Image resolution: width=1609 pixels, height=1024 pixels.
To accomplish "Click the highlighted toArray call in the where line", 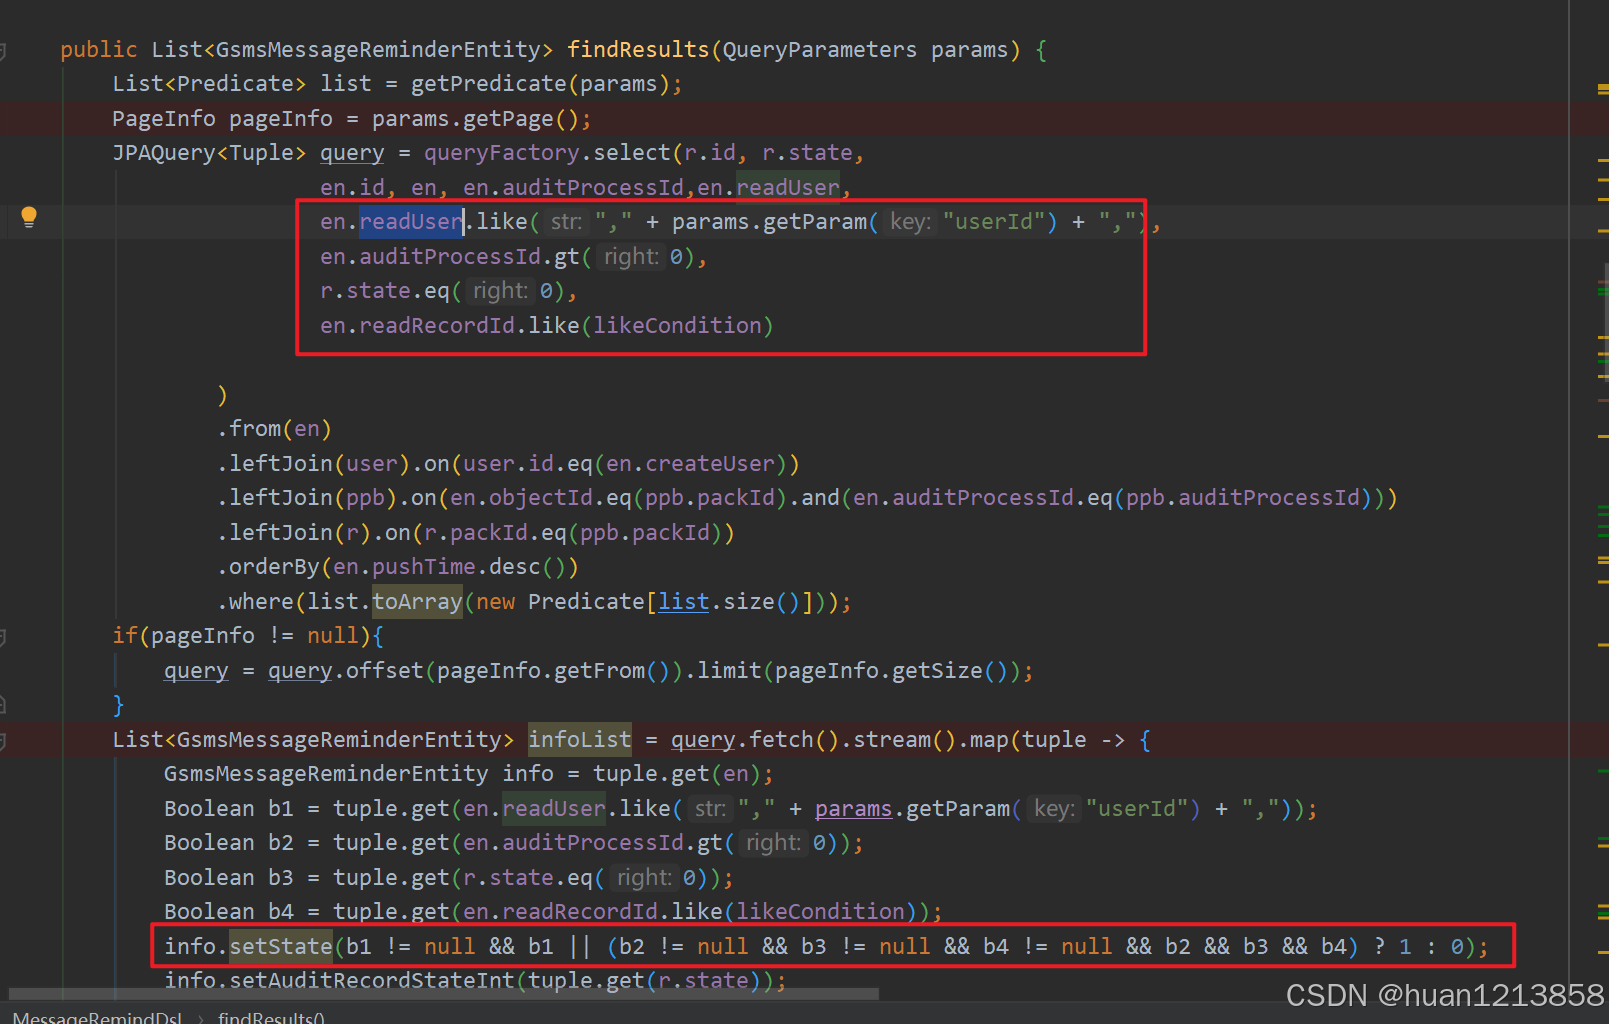I will (417, 601).
